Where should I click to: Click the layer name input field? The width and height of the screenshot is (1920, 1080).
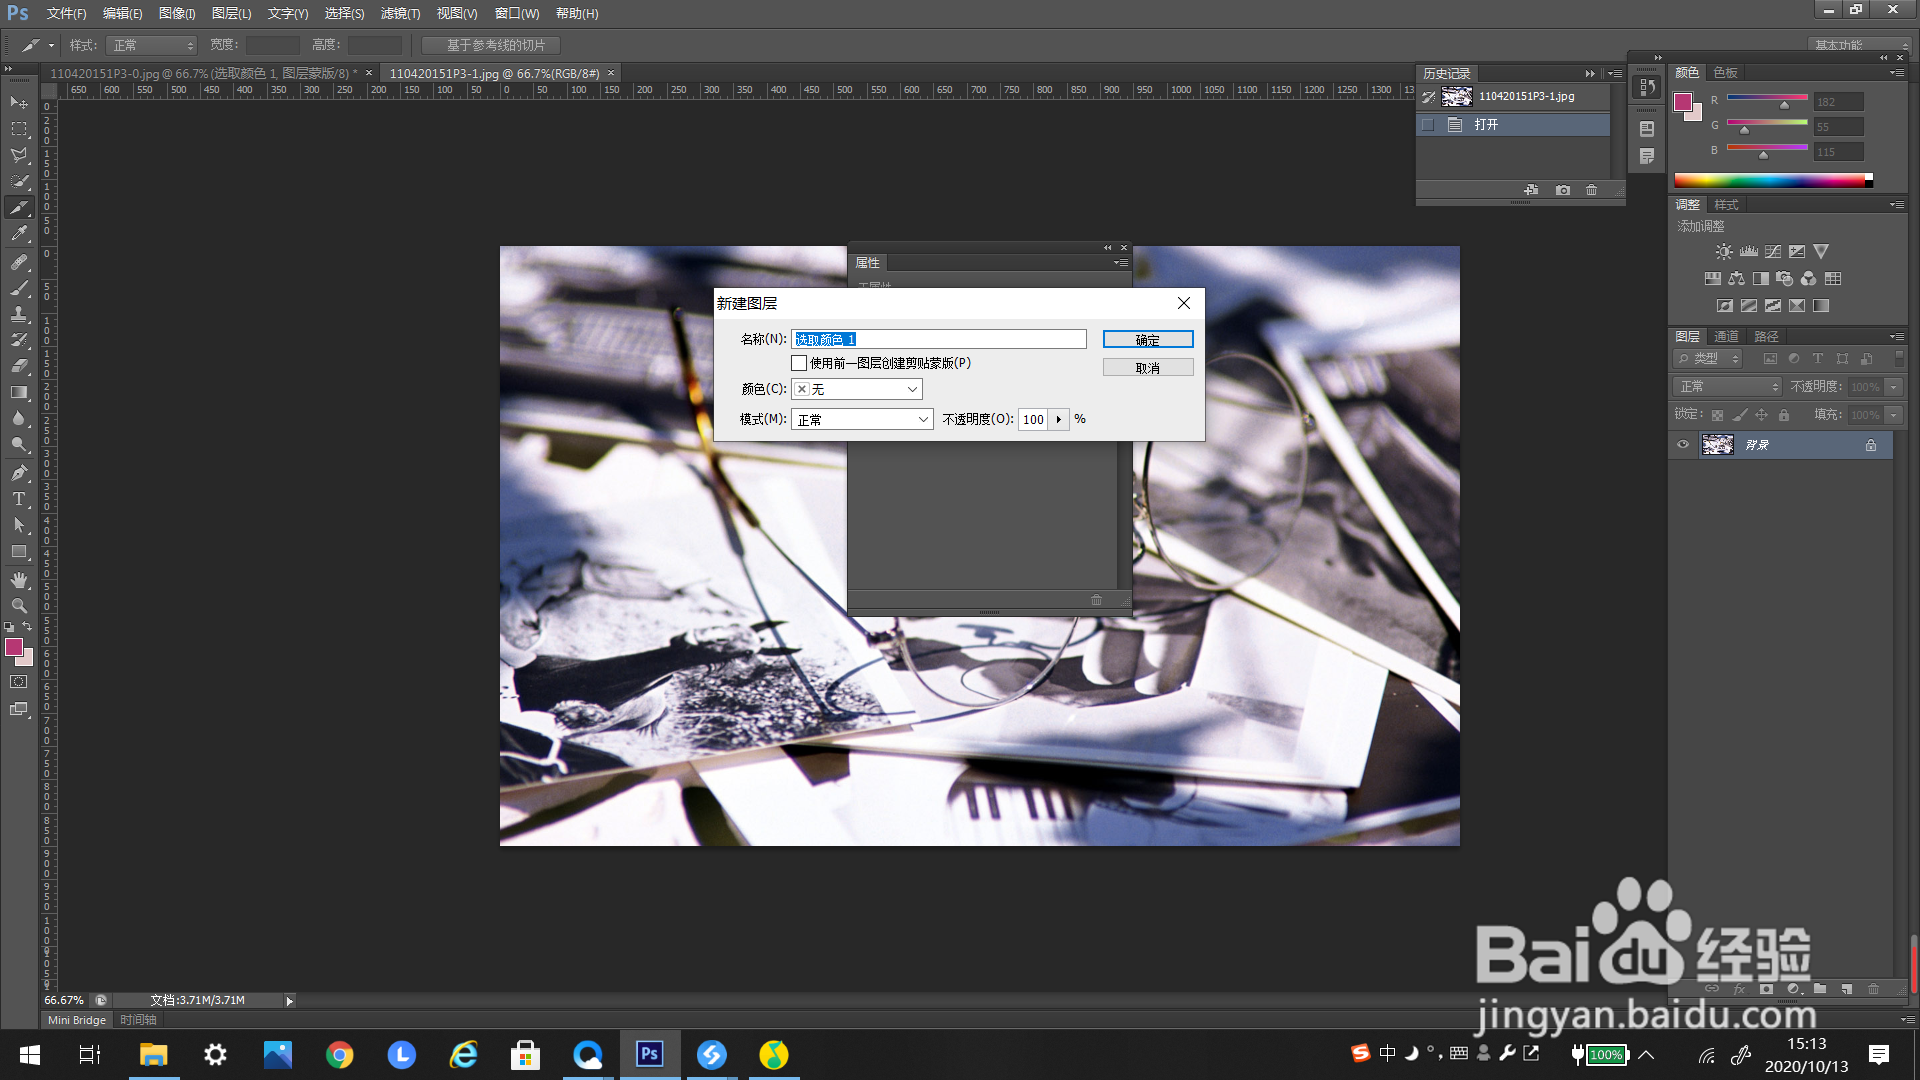(x=938, y=340)
